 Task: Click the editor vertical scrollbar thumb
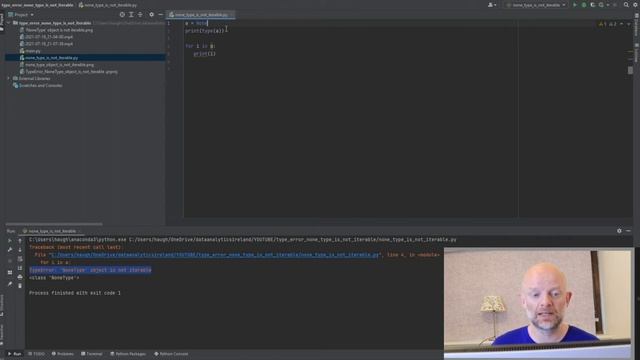630,70
